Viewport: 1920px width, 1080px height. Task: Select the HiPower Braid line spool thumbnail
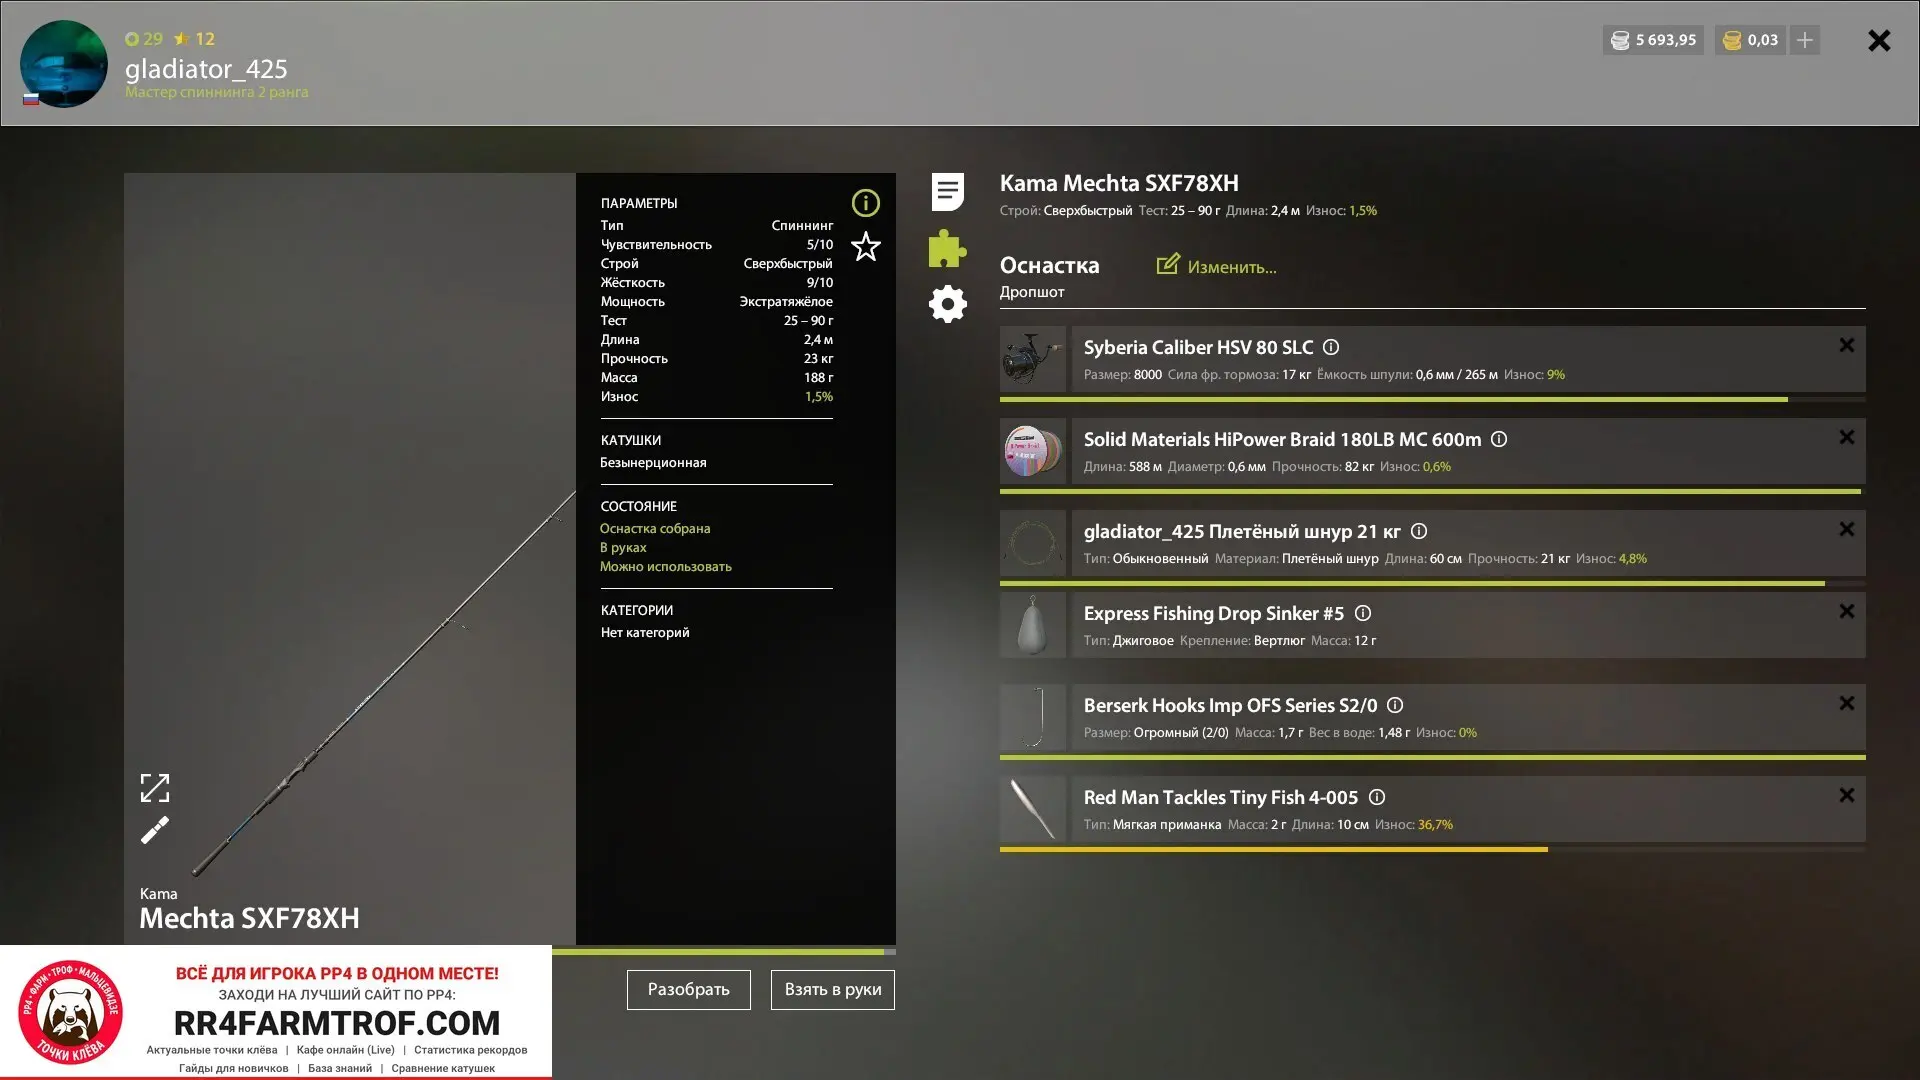point(1033,451)
